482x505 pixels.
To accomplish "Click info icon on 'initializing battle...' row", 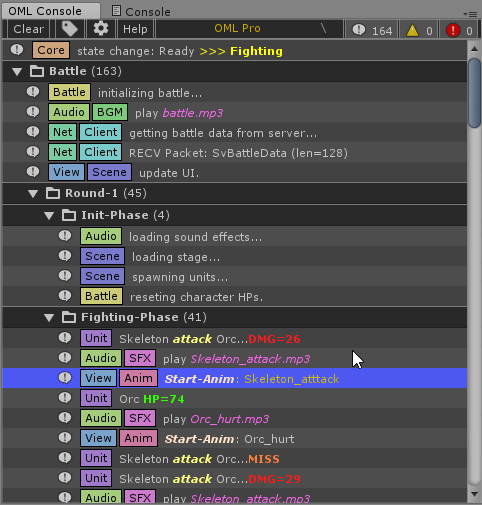I will click(x=33, y=92).
